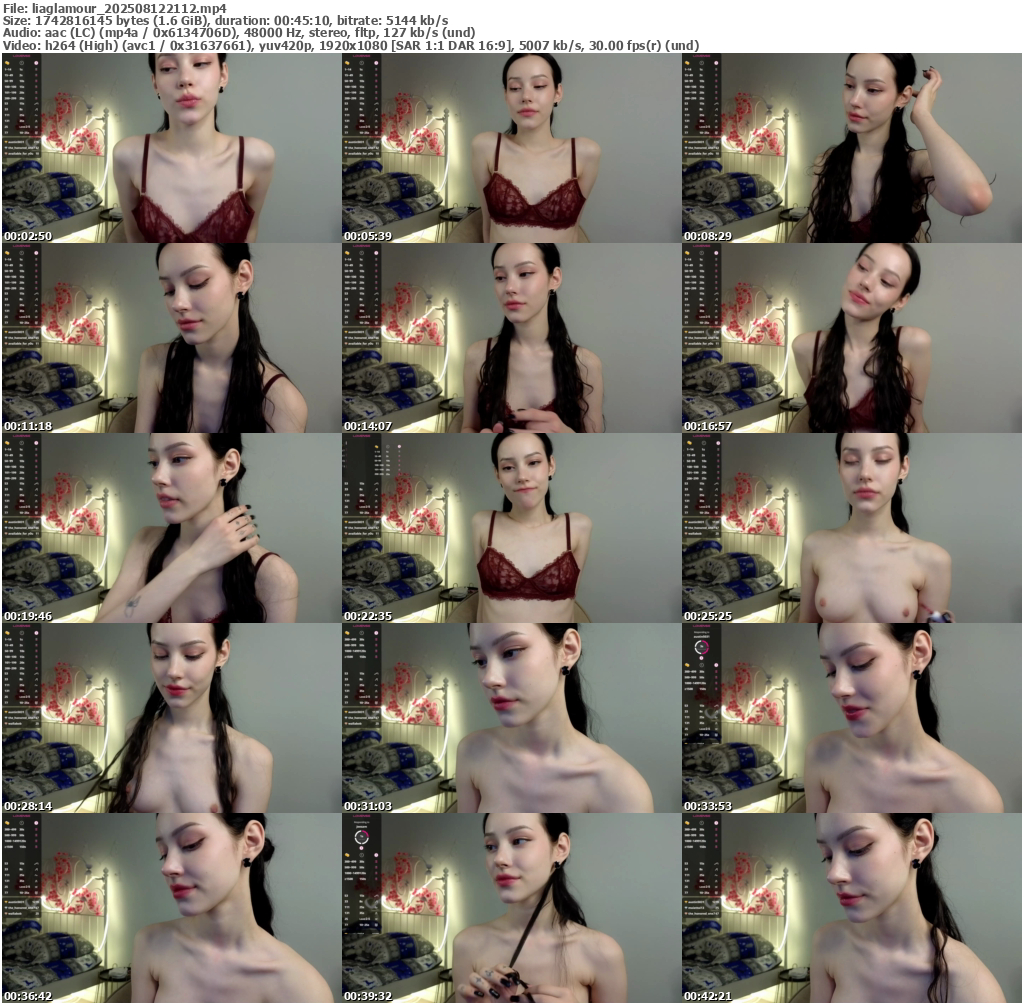Click the Video h264 codec info line

pos(351,46)
